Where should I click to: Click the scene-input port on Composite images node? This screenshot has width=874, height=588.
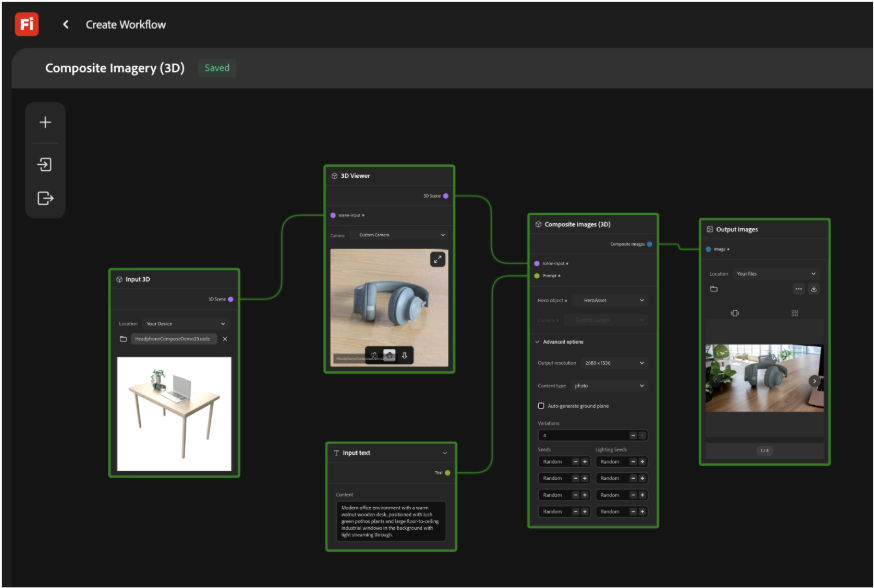click(537, 263)
